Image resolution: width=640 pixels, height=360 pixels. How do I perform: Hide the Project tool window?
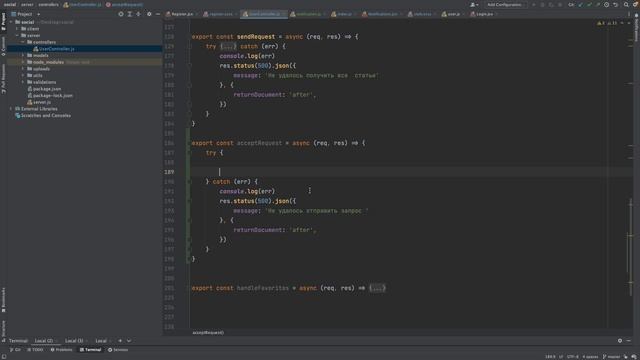point(158,14)
